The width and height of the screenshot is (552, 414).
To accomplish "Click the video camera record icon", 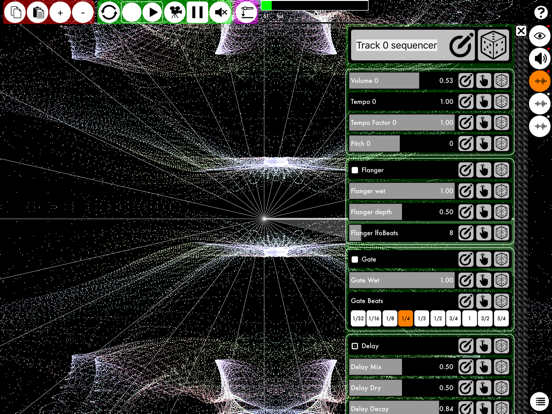I will point(175,12).
